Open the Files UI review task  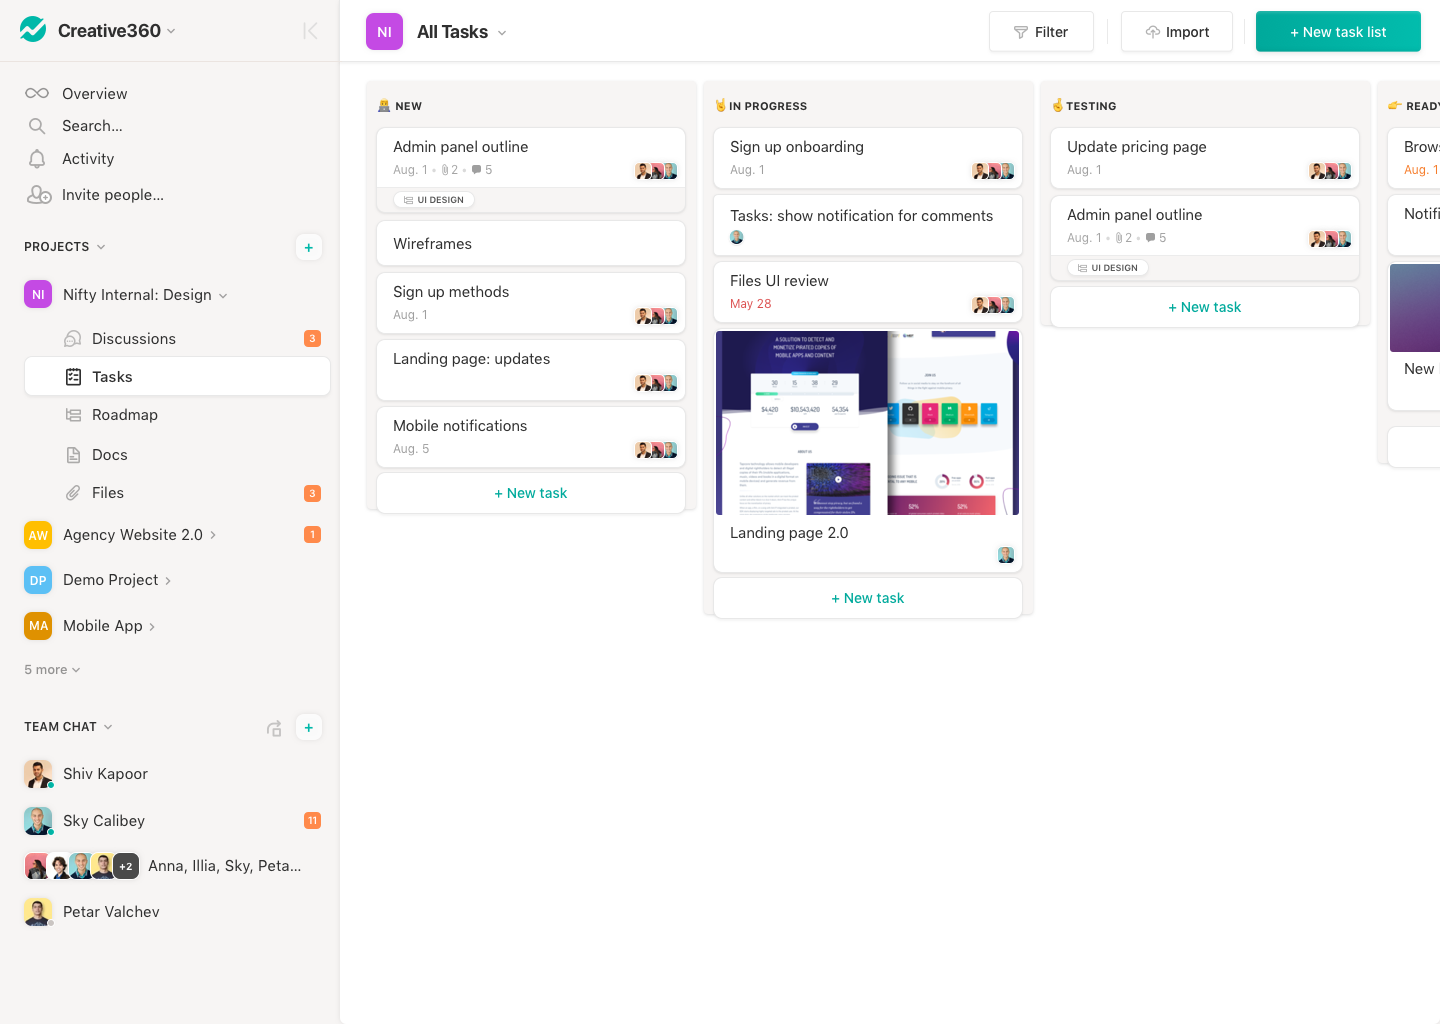pyautogui.click(x=868, y=292)
